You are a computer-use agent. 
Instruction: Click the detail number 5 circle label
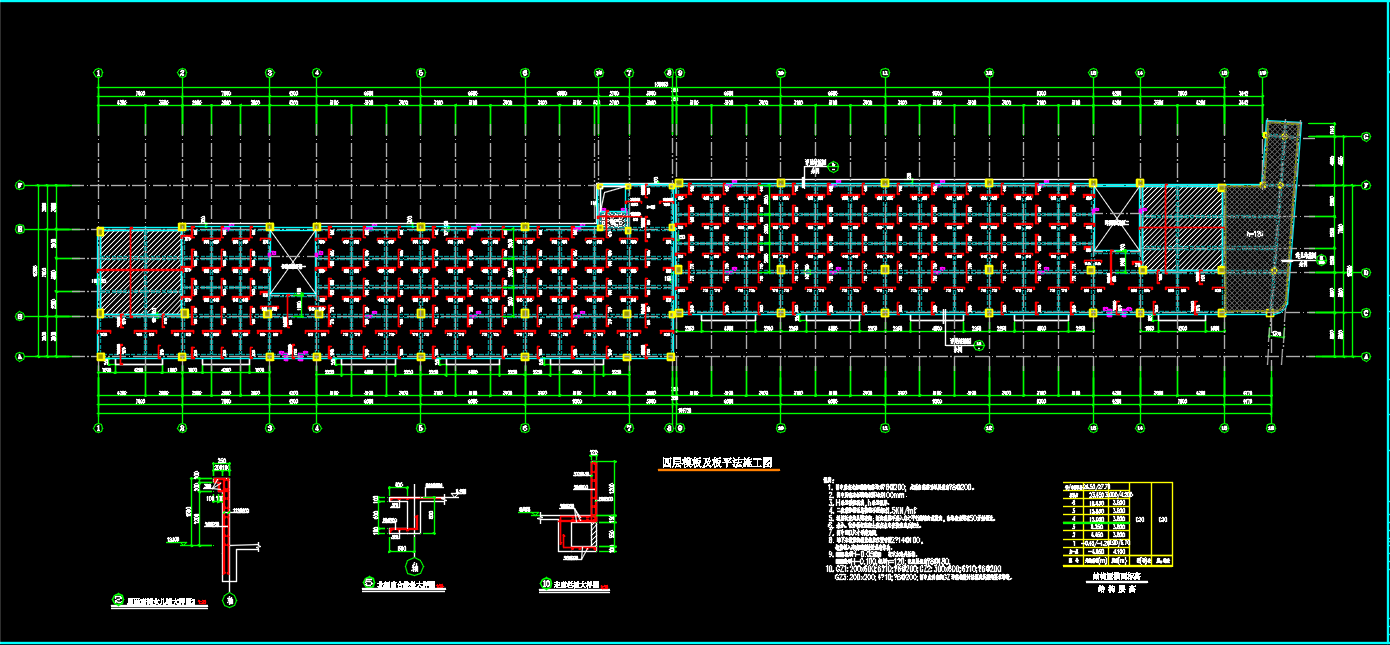point(368,581)
